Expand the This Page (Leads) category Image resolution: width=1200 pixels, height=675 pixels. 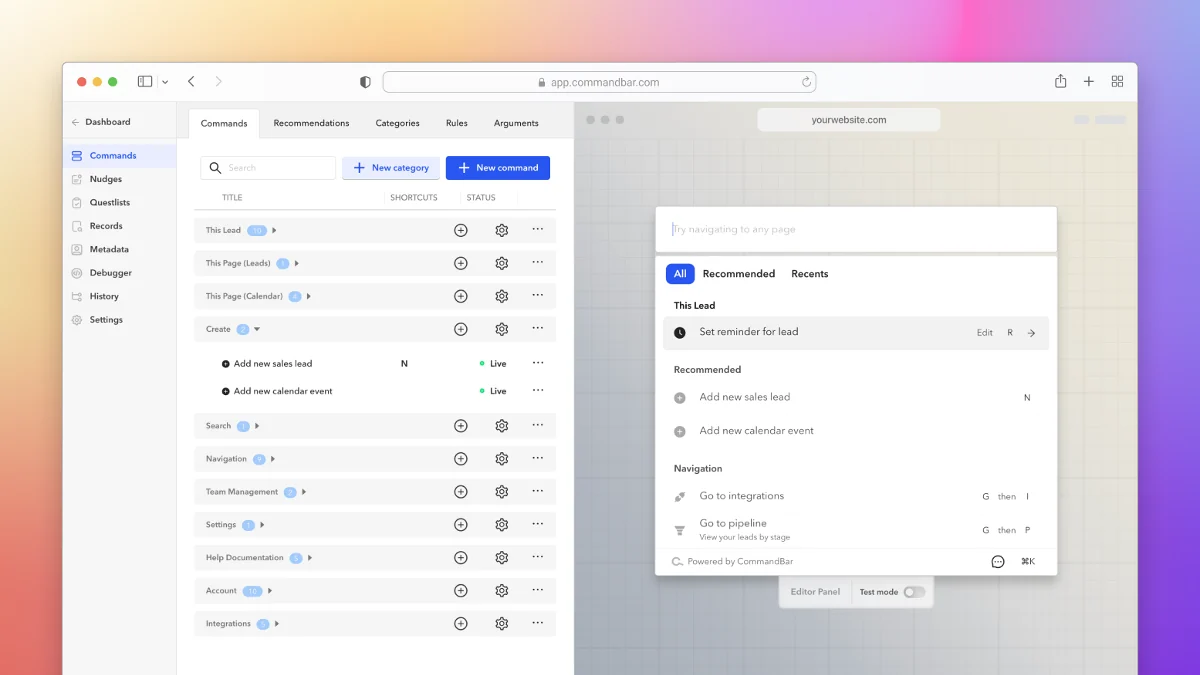click(x=297, y=263)
